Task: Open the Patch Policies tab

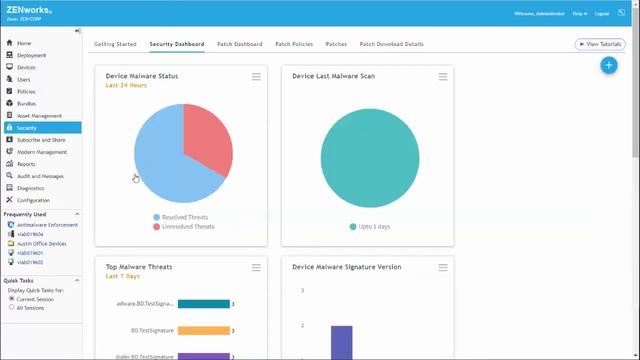Action: point(294,44)
